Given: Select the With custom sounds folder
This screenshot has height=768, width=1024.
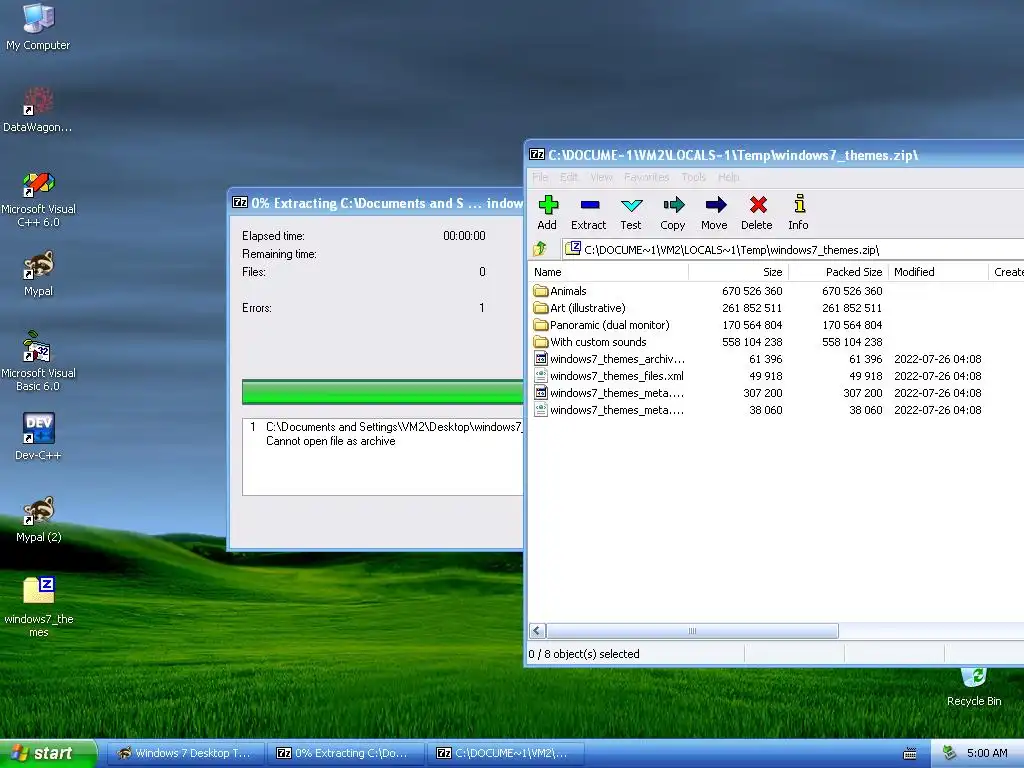Looking at the screenshot, I should 590,342.
